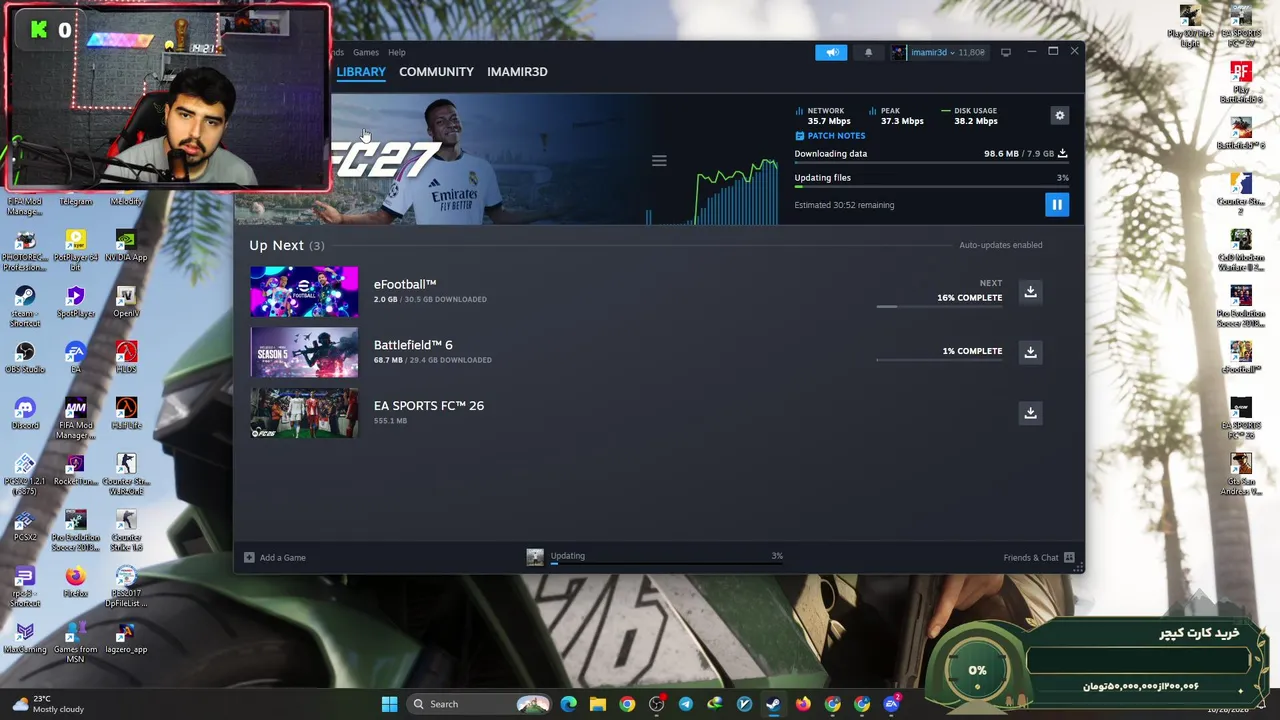Open Microsoft Edge from taskbar
Viewport: 1280px width, 720px height.
(x=568, y=704)
